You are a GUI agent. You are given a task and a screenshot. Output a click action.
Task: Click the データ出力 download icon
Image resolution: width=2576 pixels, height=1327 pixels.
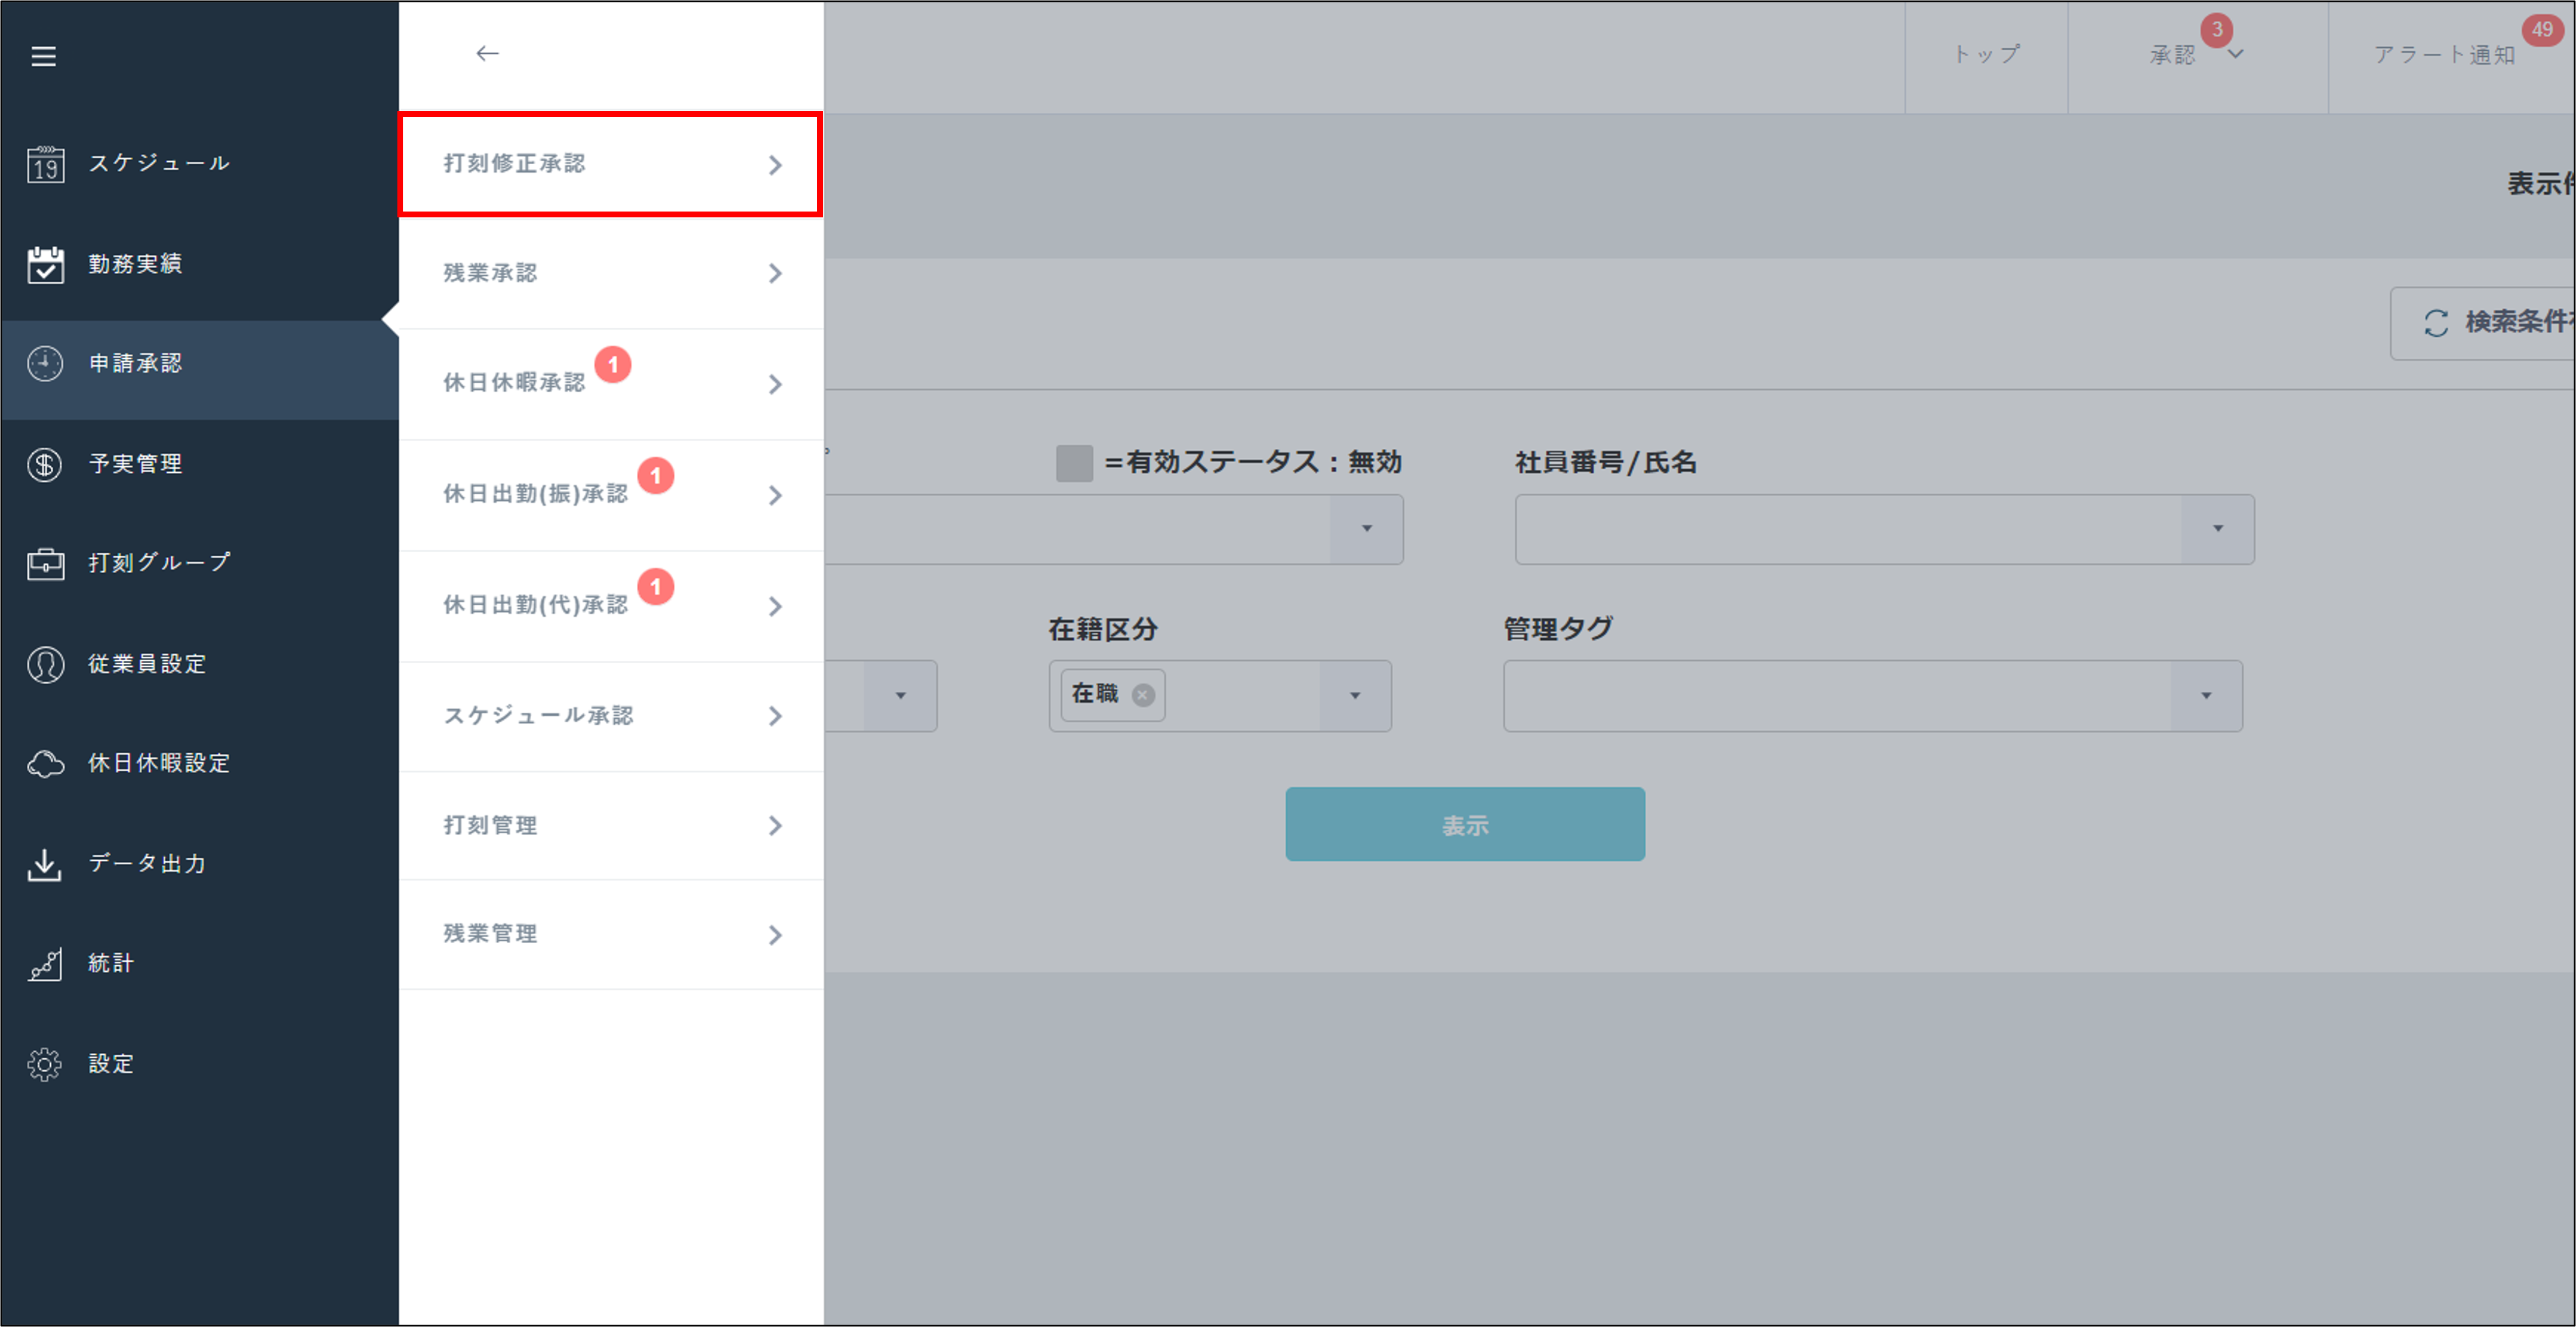[45, 864]
